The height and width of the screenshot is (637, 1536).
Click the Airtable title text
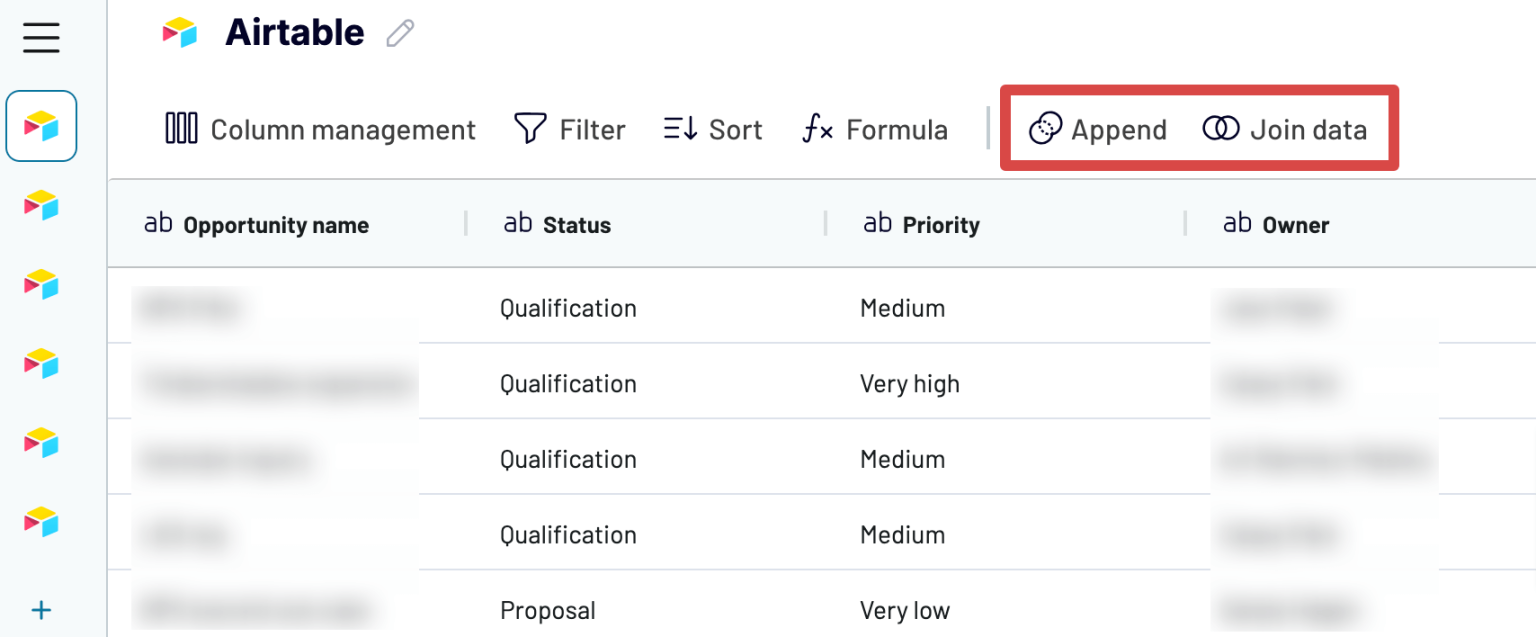click(x=294, y=32)
